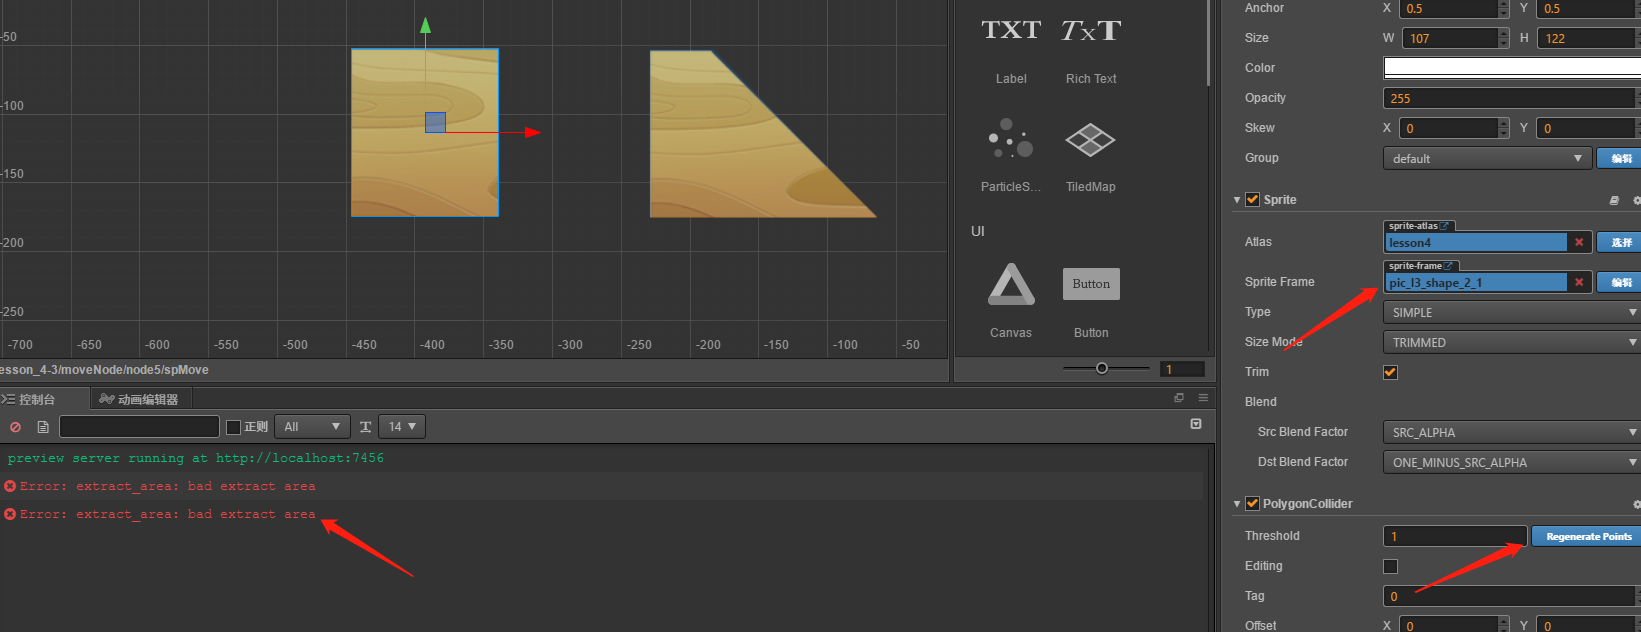
Task: Open the Src Blend Factor dropdown
Action: 1512,432
